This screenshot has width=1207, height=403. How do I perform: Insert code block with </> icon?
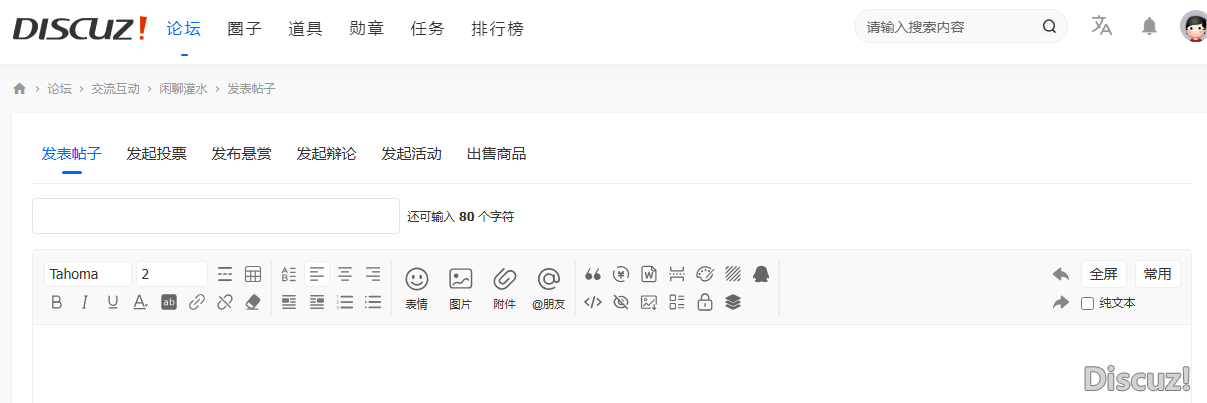point(593,302)
